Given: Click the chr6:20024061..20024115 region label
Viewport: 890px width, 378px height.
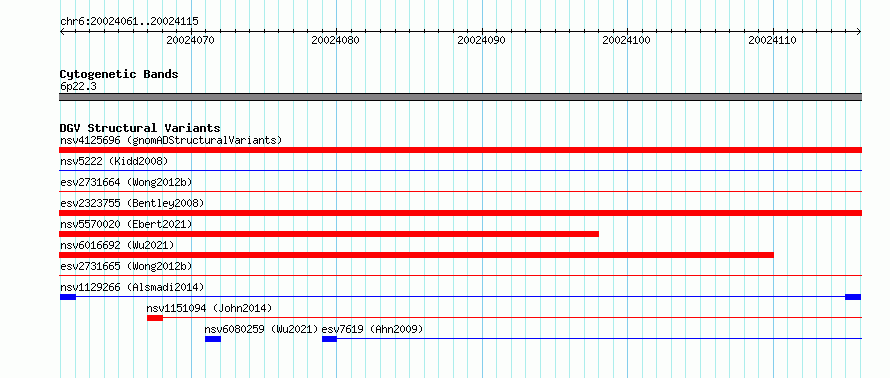Looking at the screenshot, I should (129, 22).
